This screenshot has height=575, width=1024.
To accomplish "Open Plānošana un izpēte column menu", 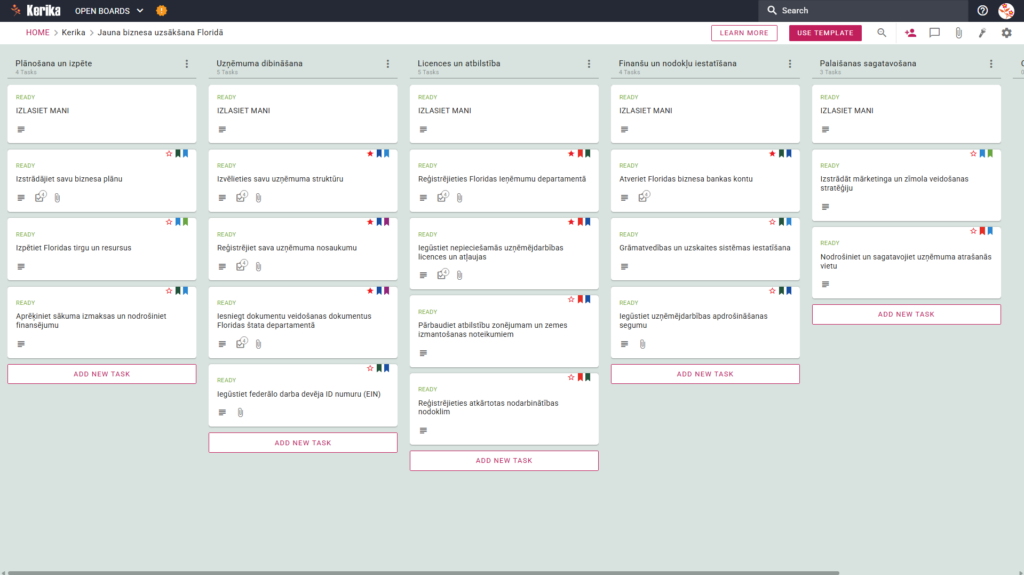I will click(187, 64).
